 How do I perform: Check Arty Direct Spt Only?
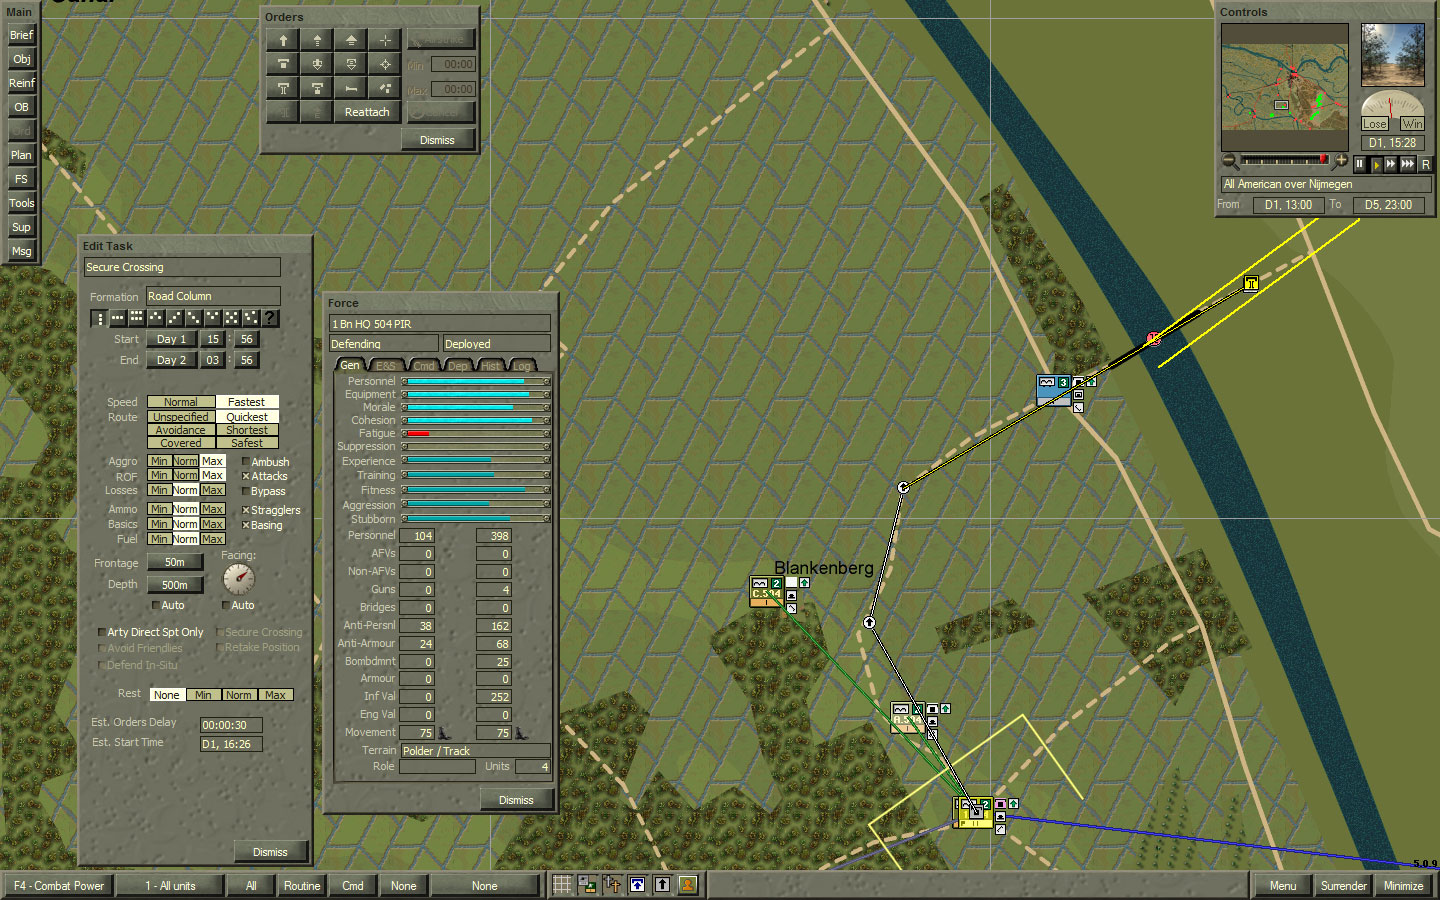101,632
